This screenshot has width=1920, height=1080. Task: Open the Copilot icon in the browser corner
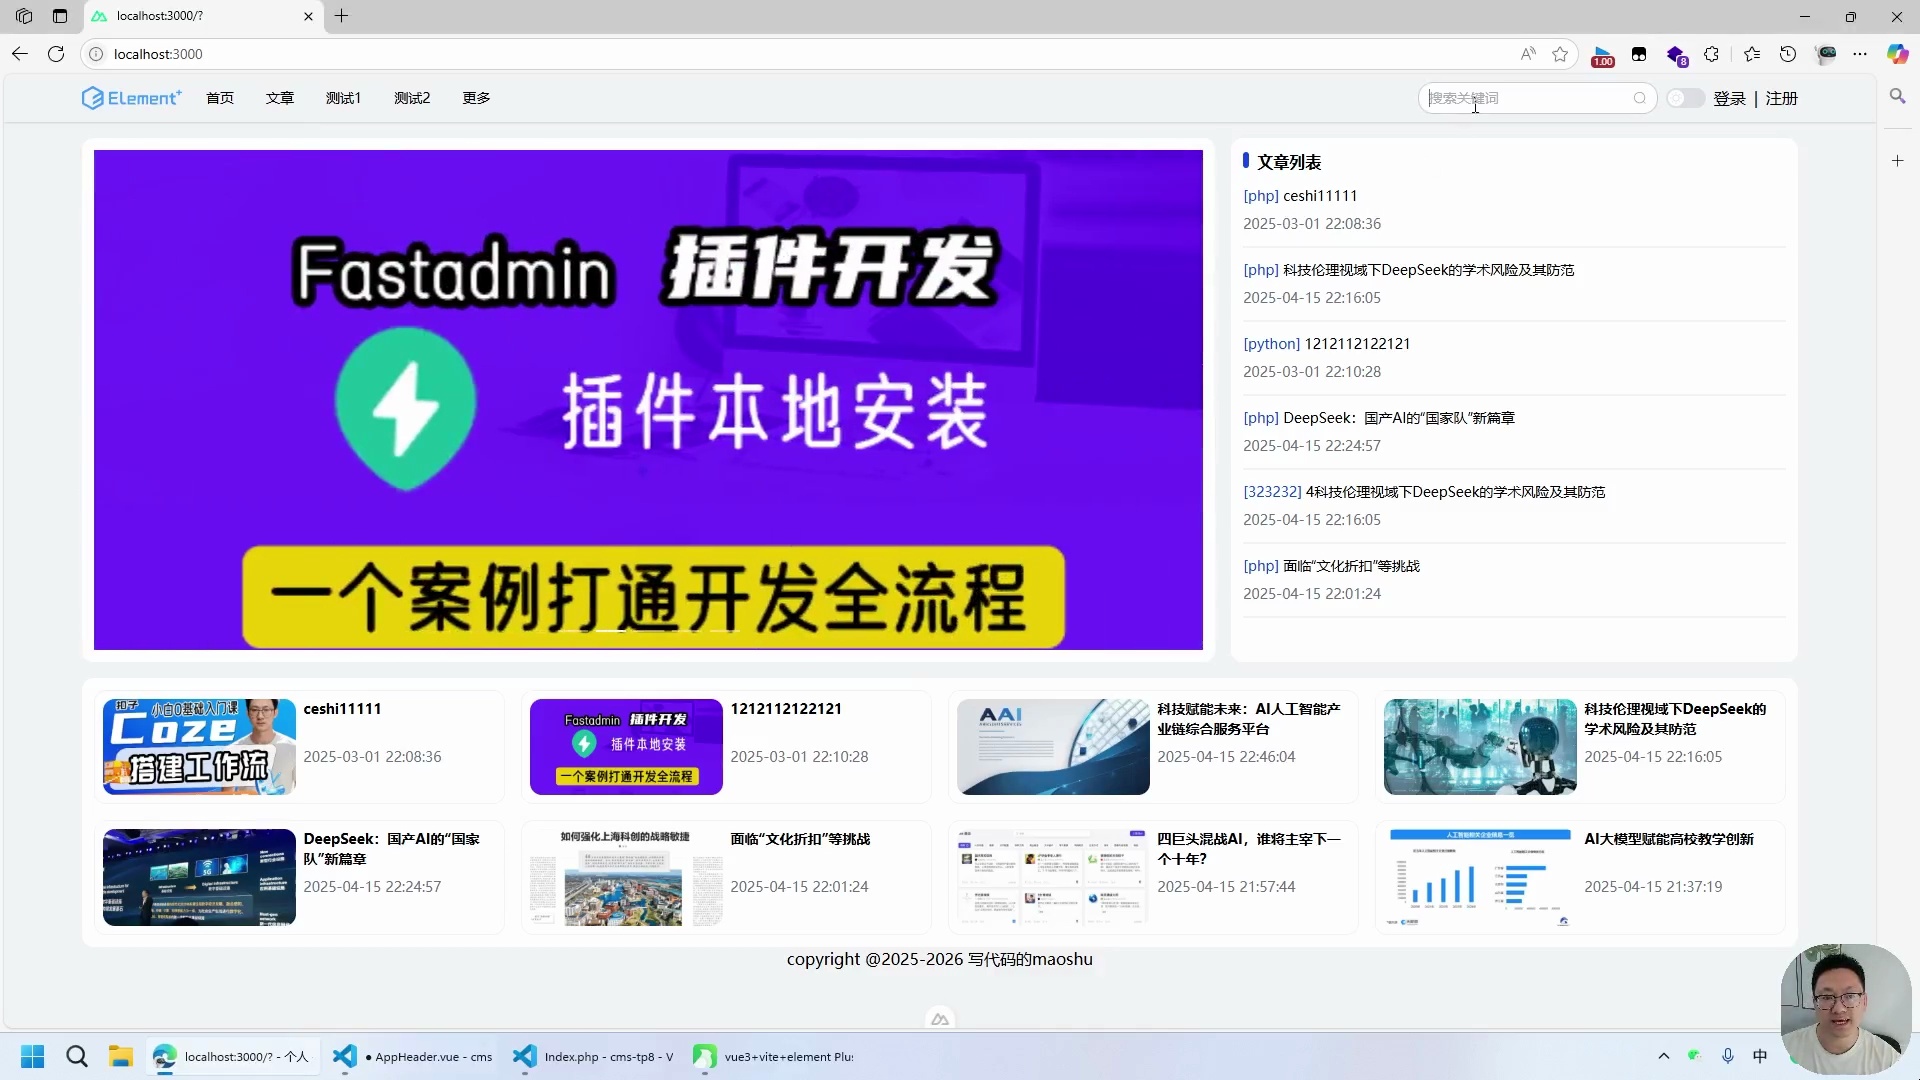point(1897,54)
